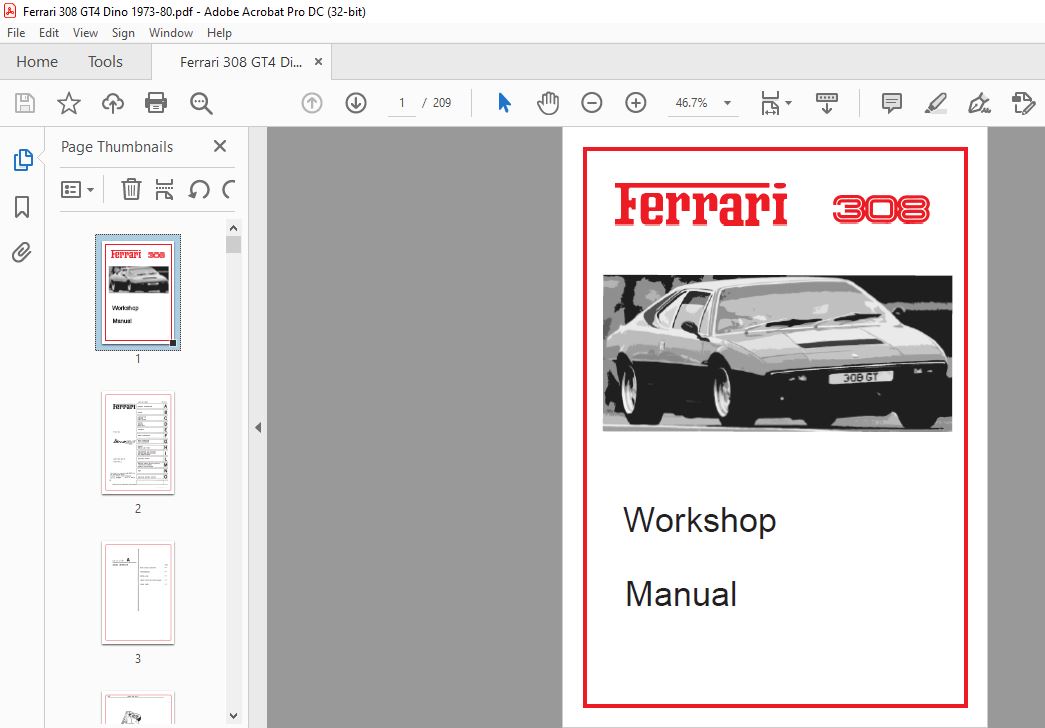Go to the next page arrow

[356, 103]
